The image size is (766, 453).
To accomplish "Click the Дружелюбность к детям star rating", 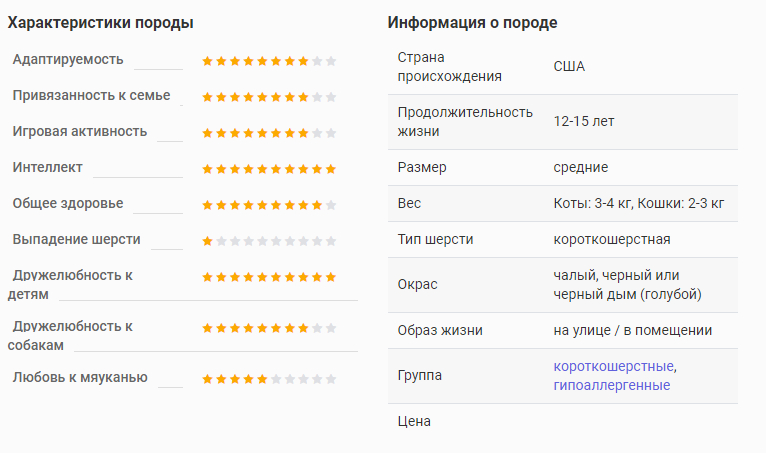I will tap(269, 277).
